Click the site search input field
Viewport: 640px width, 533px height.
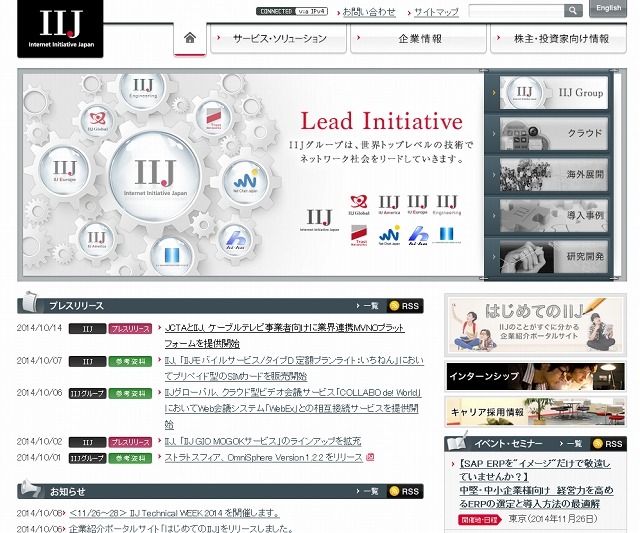pyautogui.click(x=516, y=11)
